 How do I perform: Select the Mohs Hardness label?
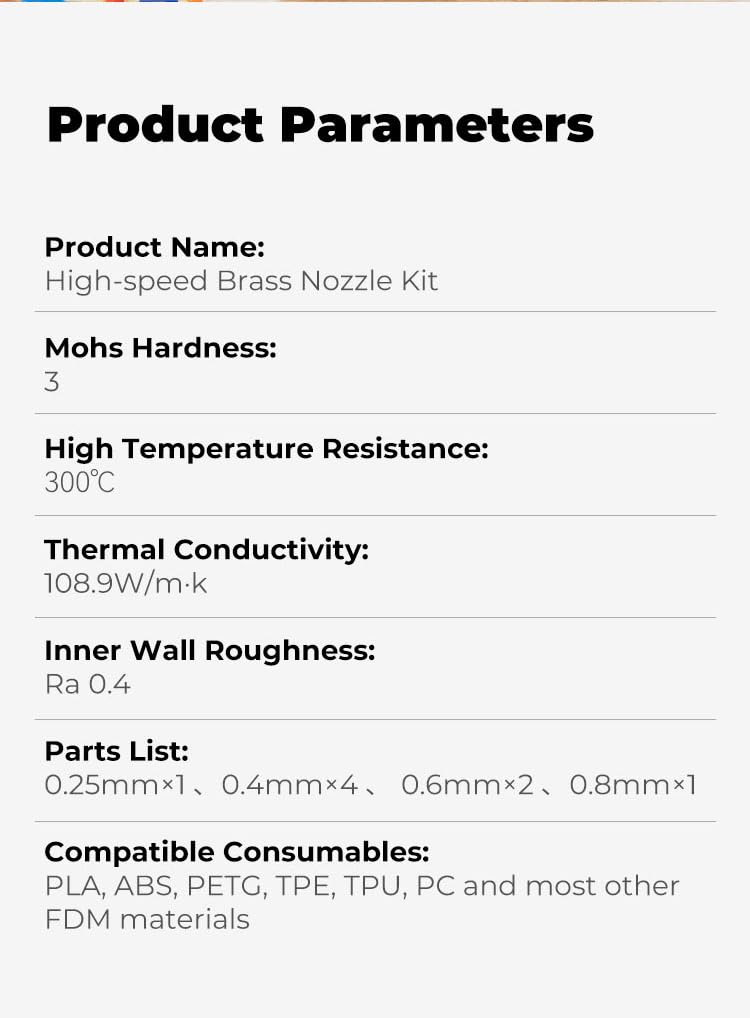(160, 347)
